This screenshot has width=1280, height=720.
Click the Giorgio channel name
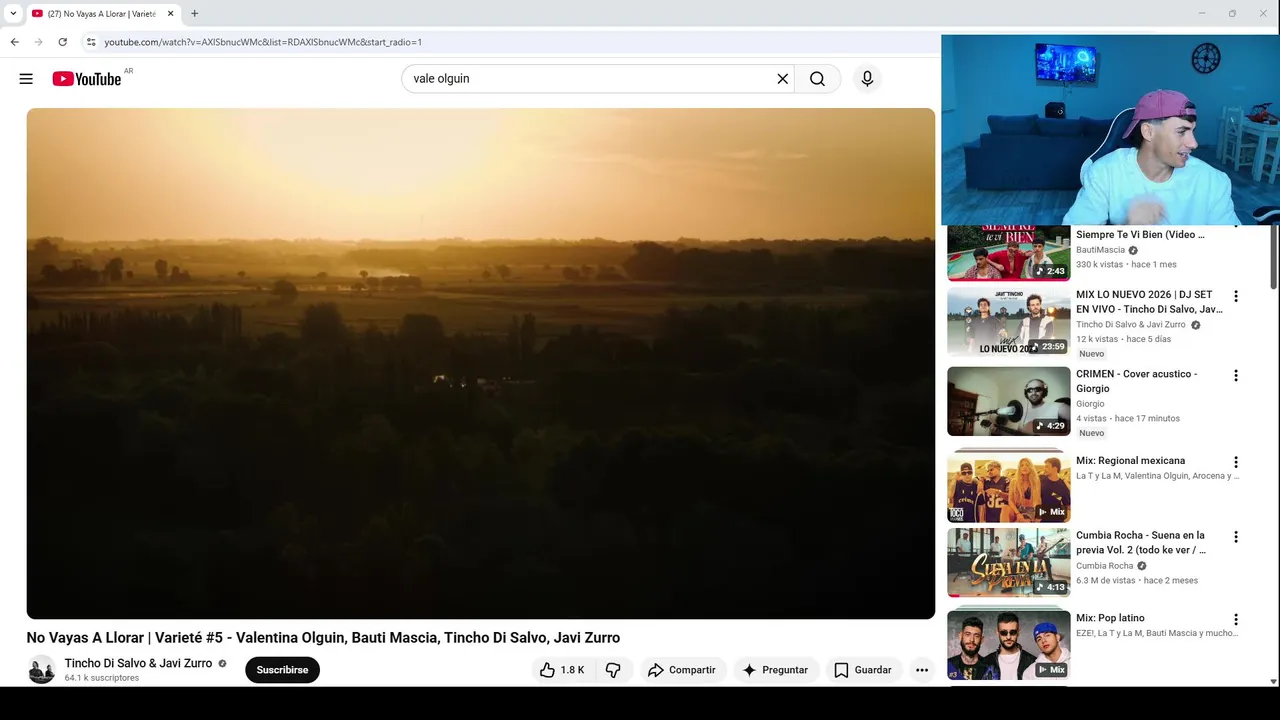tap(1090, 404)
